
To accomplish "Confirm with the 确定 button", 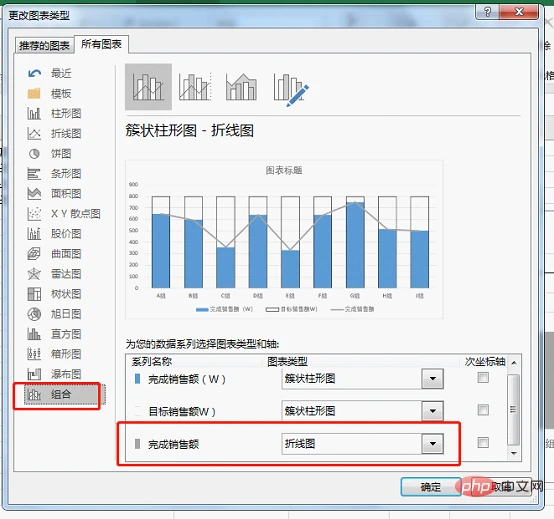I will [x=430, y=487].
